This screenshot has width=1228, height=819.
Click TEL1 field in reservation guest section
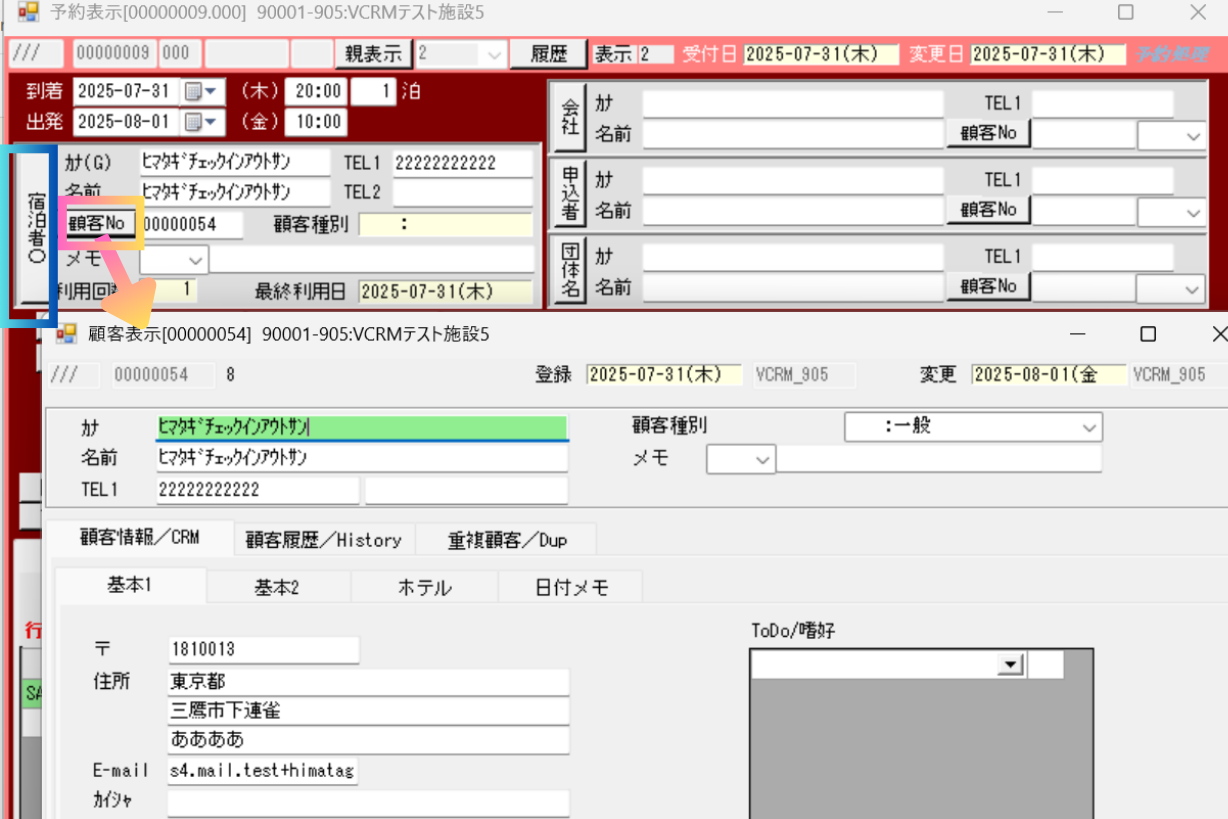[x=462, y=163]
